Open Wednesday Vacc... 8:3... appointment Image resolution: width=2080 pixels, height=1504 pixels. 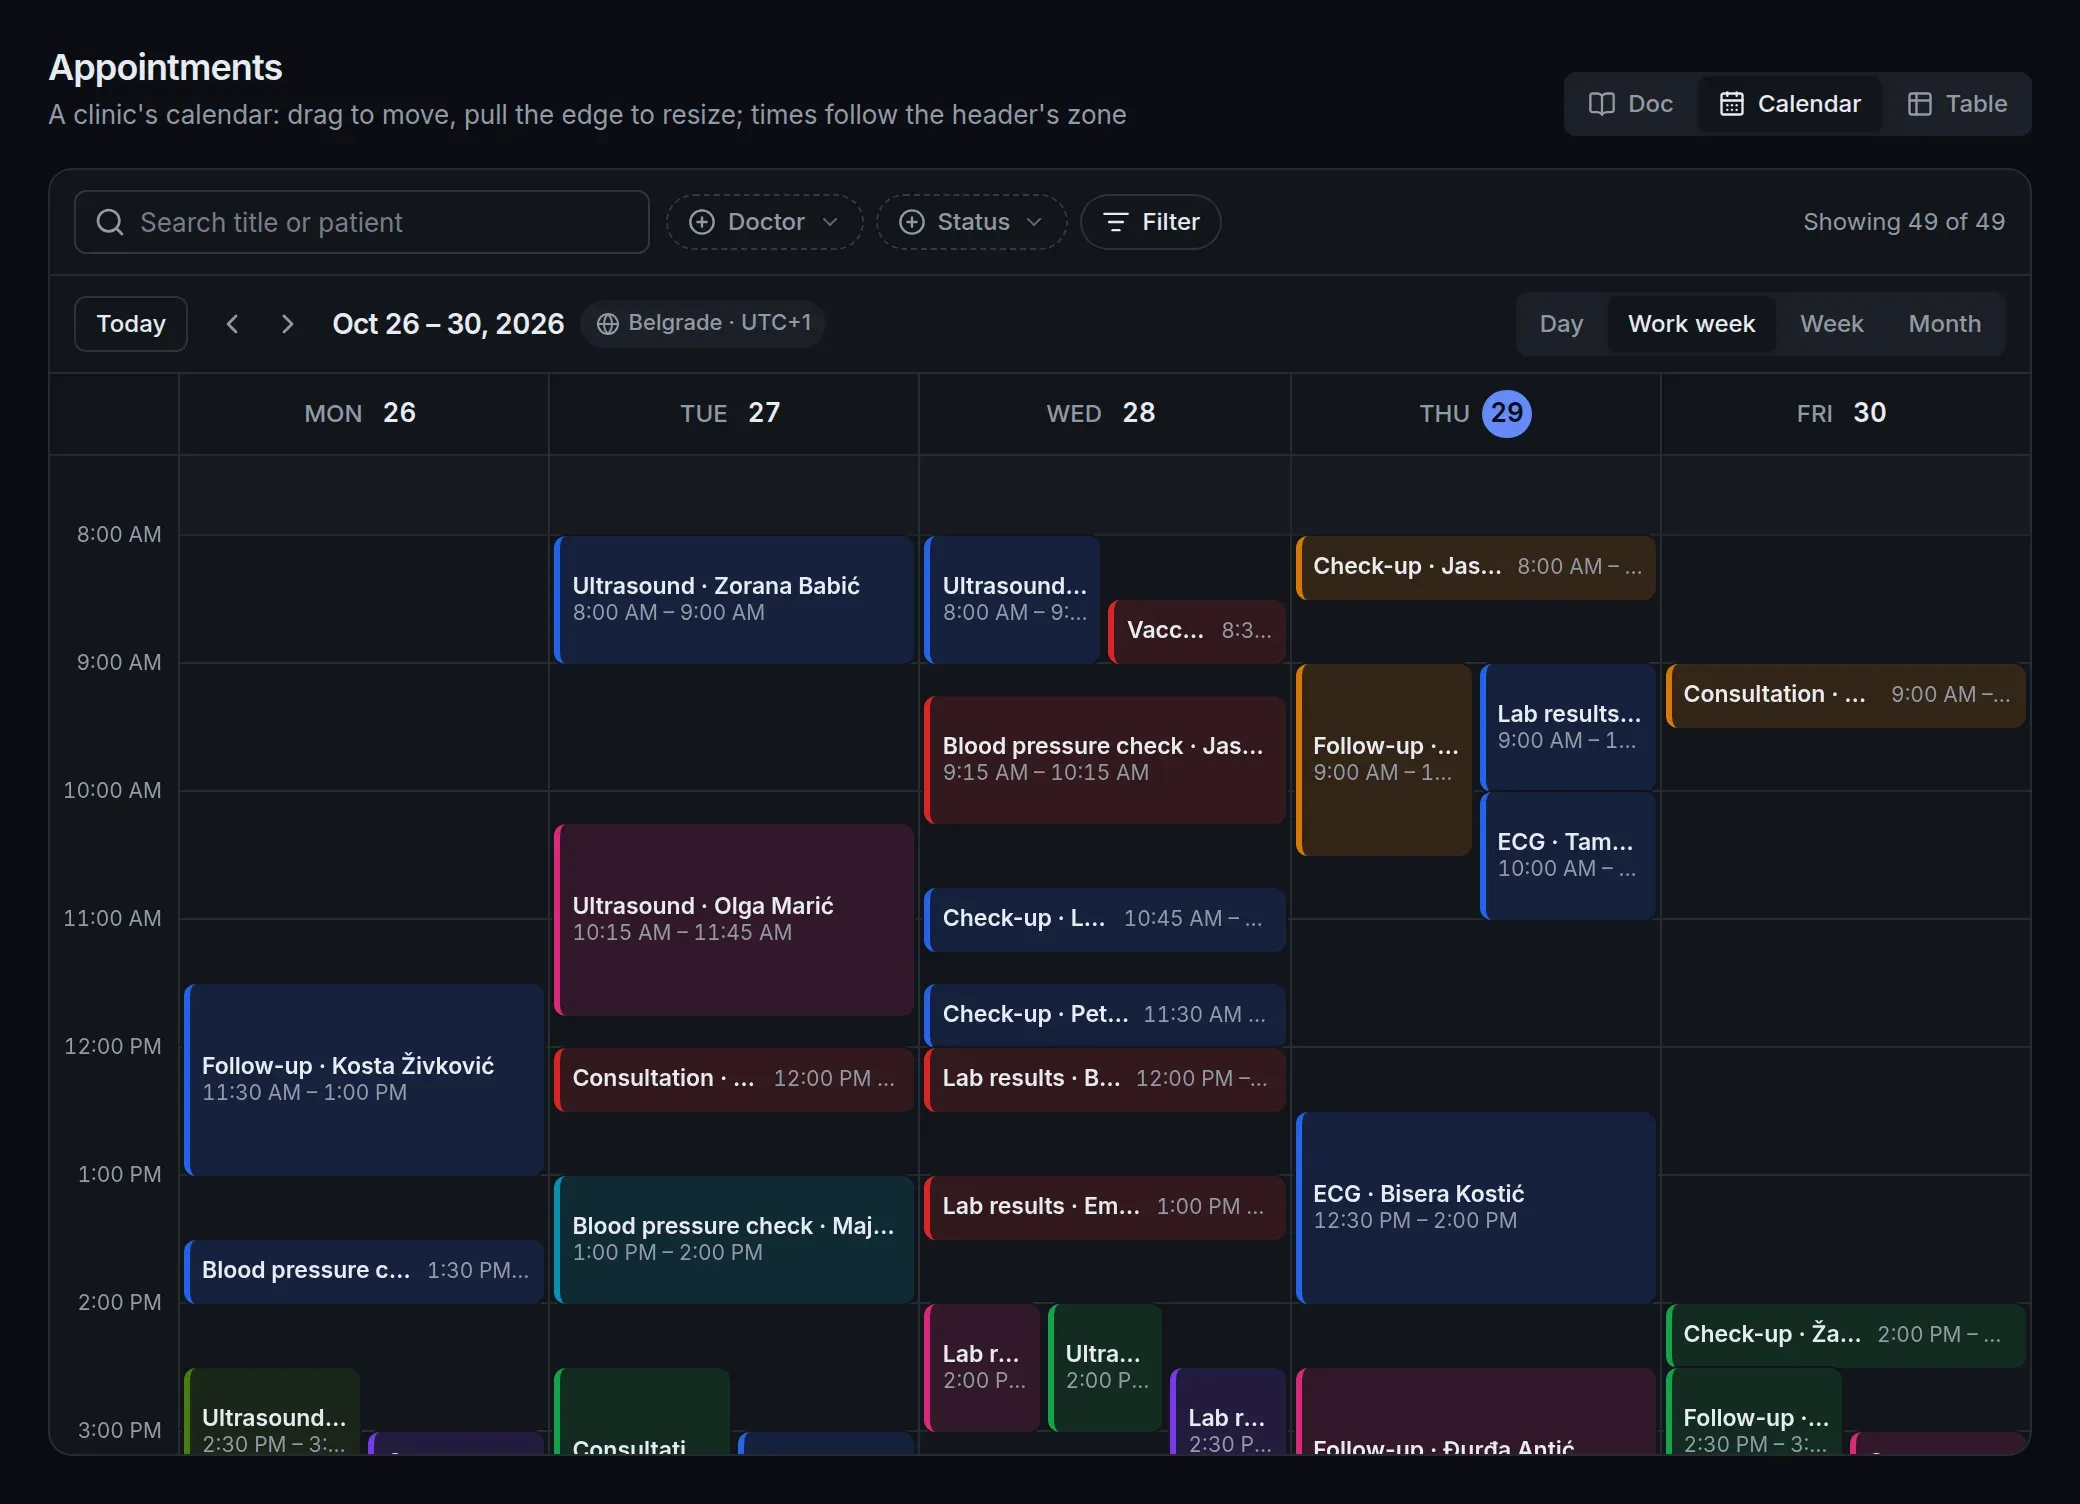[x=1197, y=631]
